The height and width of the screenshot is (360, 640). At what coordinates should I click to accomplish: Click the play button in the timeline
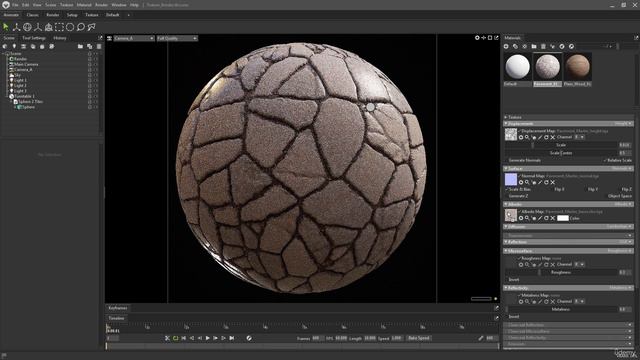(208, 338)
